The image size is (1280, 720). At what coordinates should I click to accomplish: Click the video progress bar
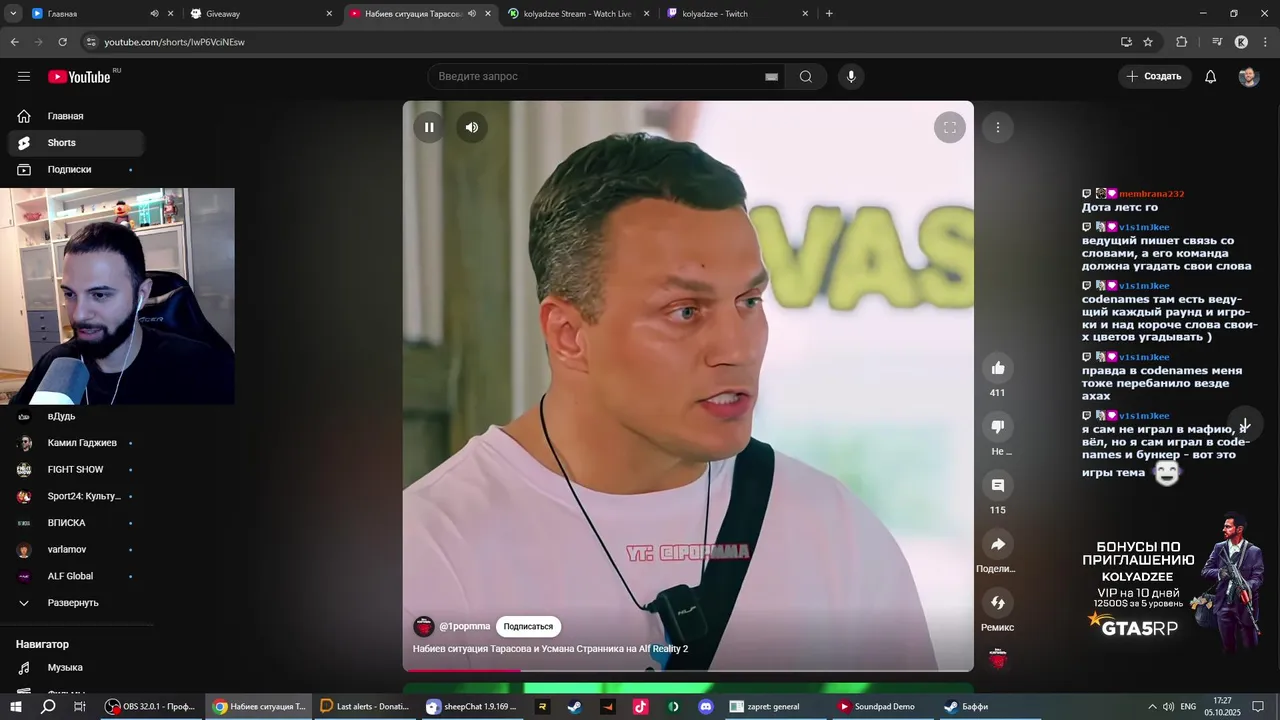pyautogui.click(x=688, y=670)
